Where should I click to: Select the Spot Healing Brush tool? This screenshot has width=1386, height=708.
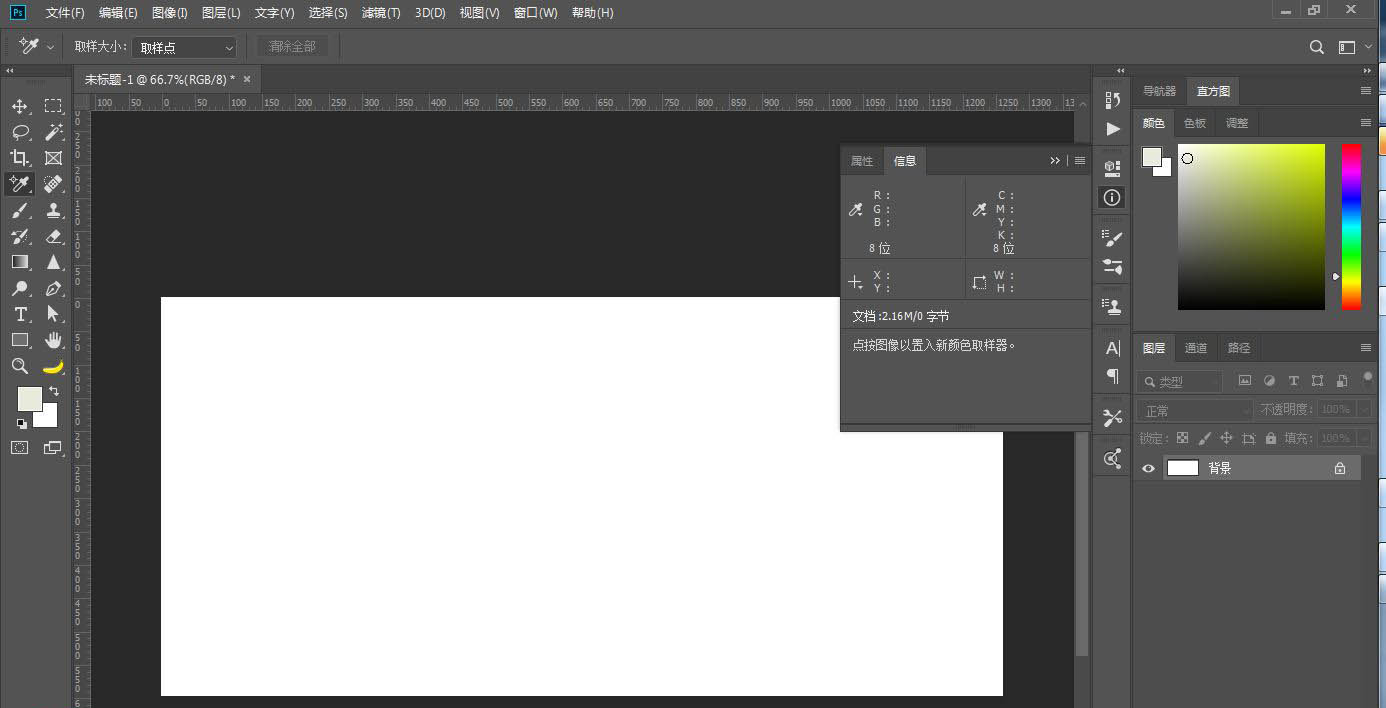(53, 184)
